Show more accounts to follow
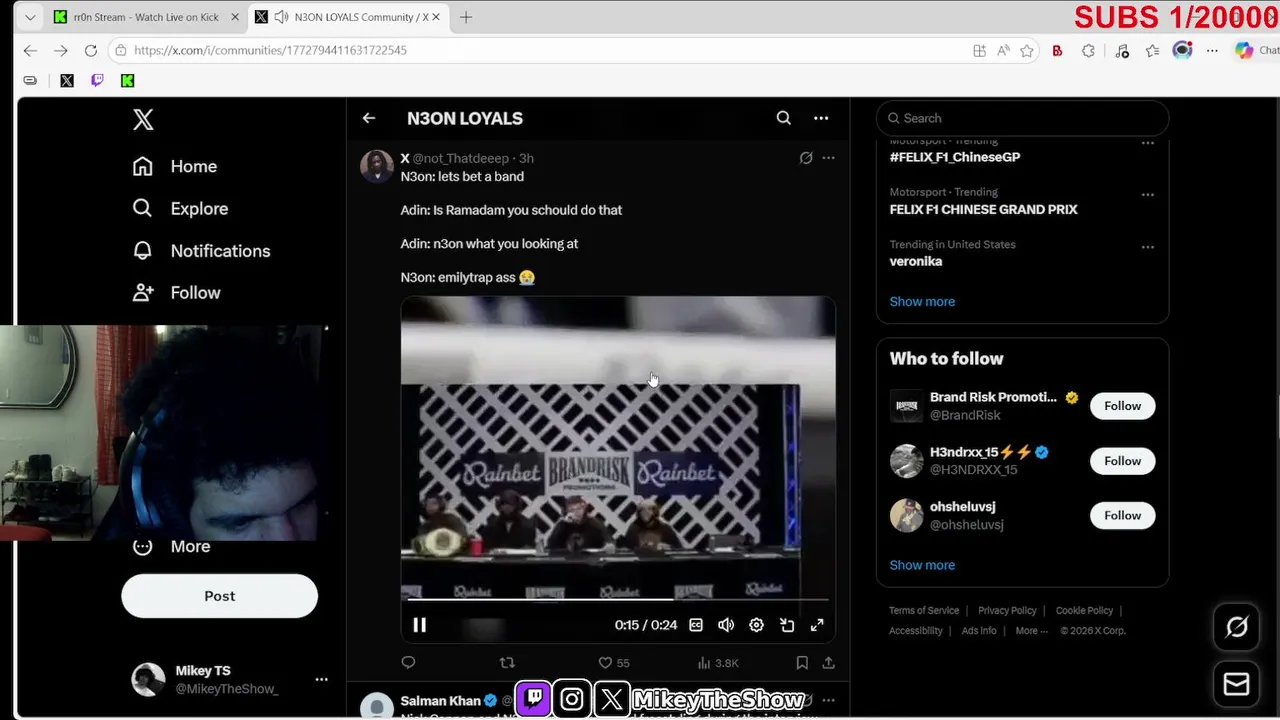Viewport: 1280px width, 720px height. [x=922, y=565]
